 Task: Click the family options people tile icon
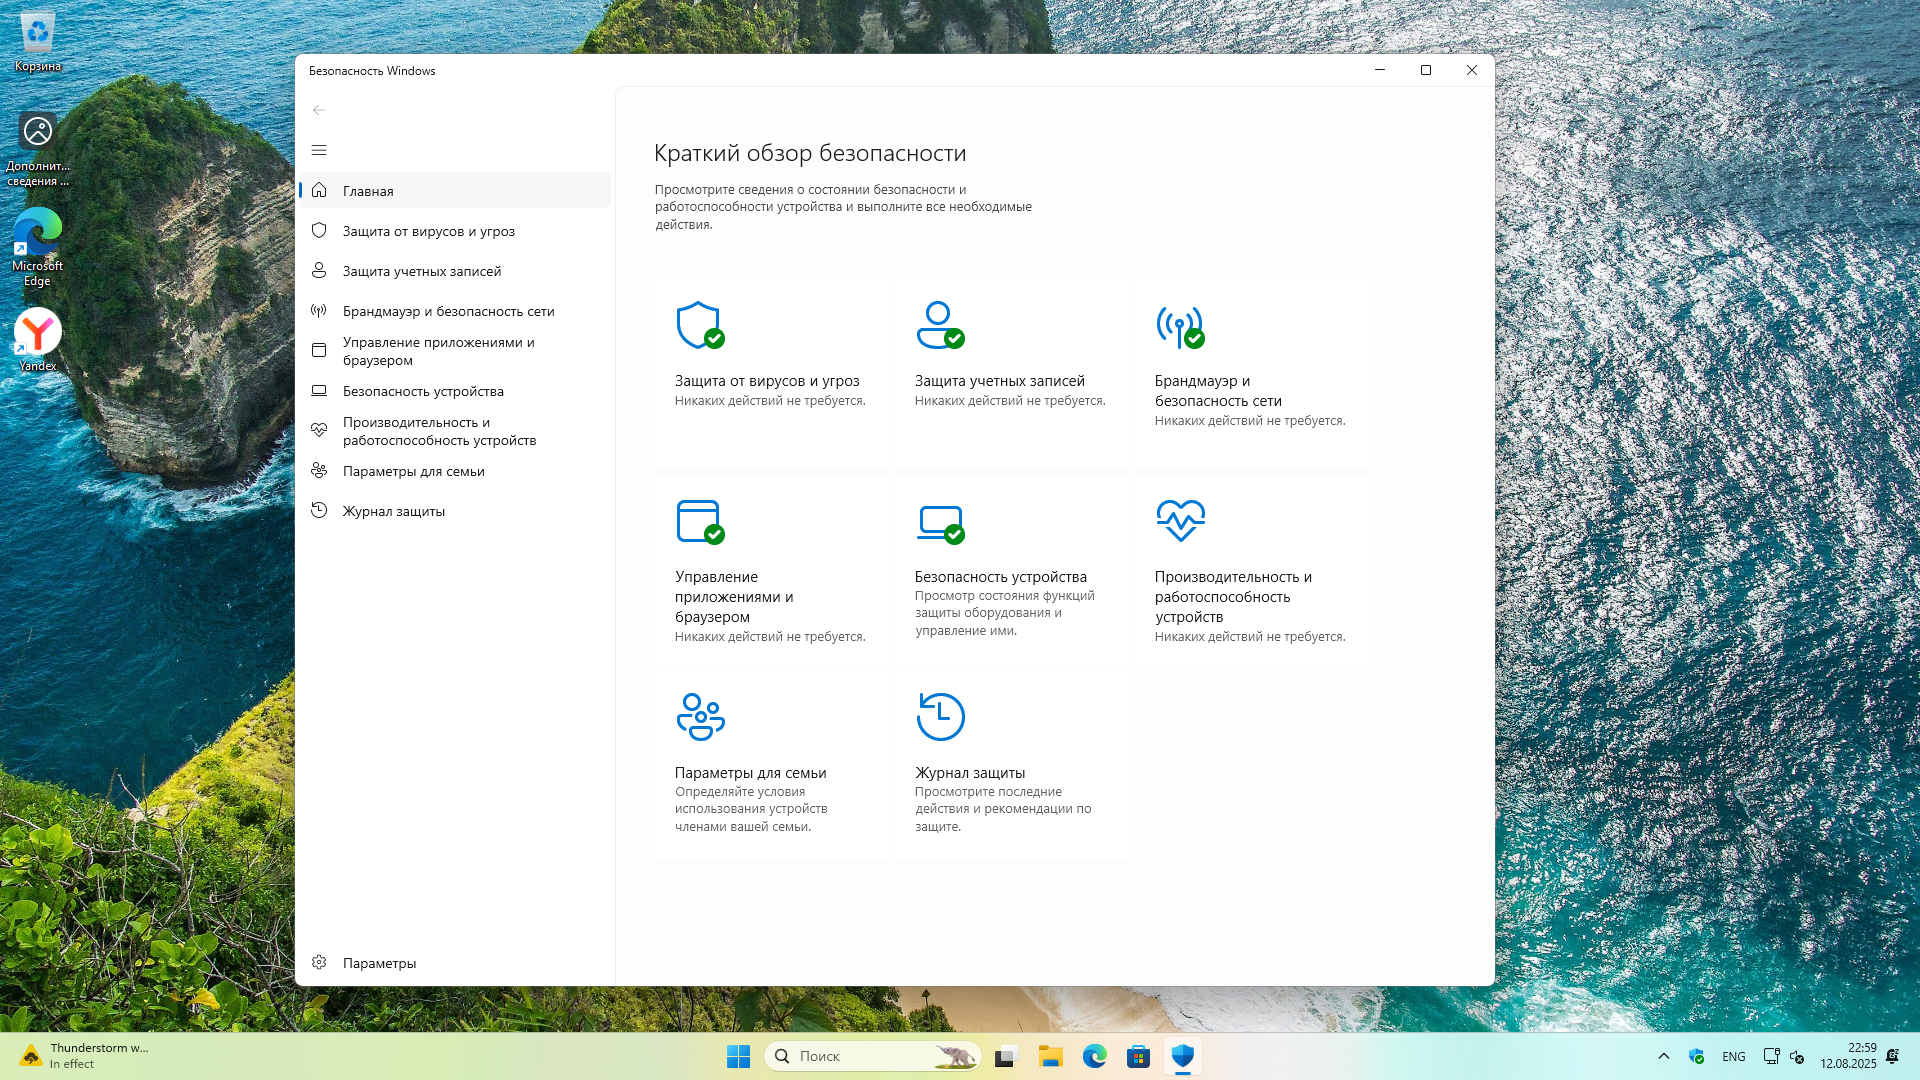point(700,716)
